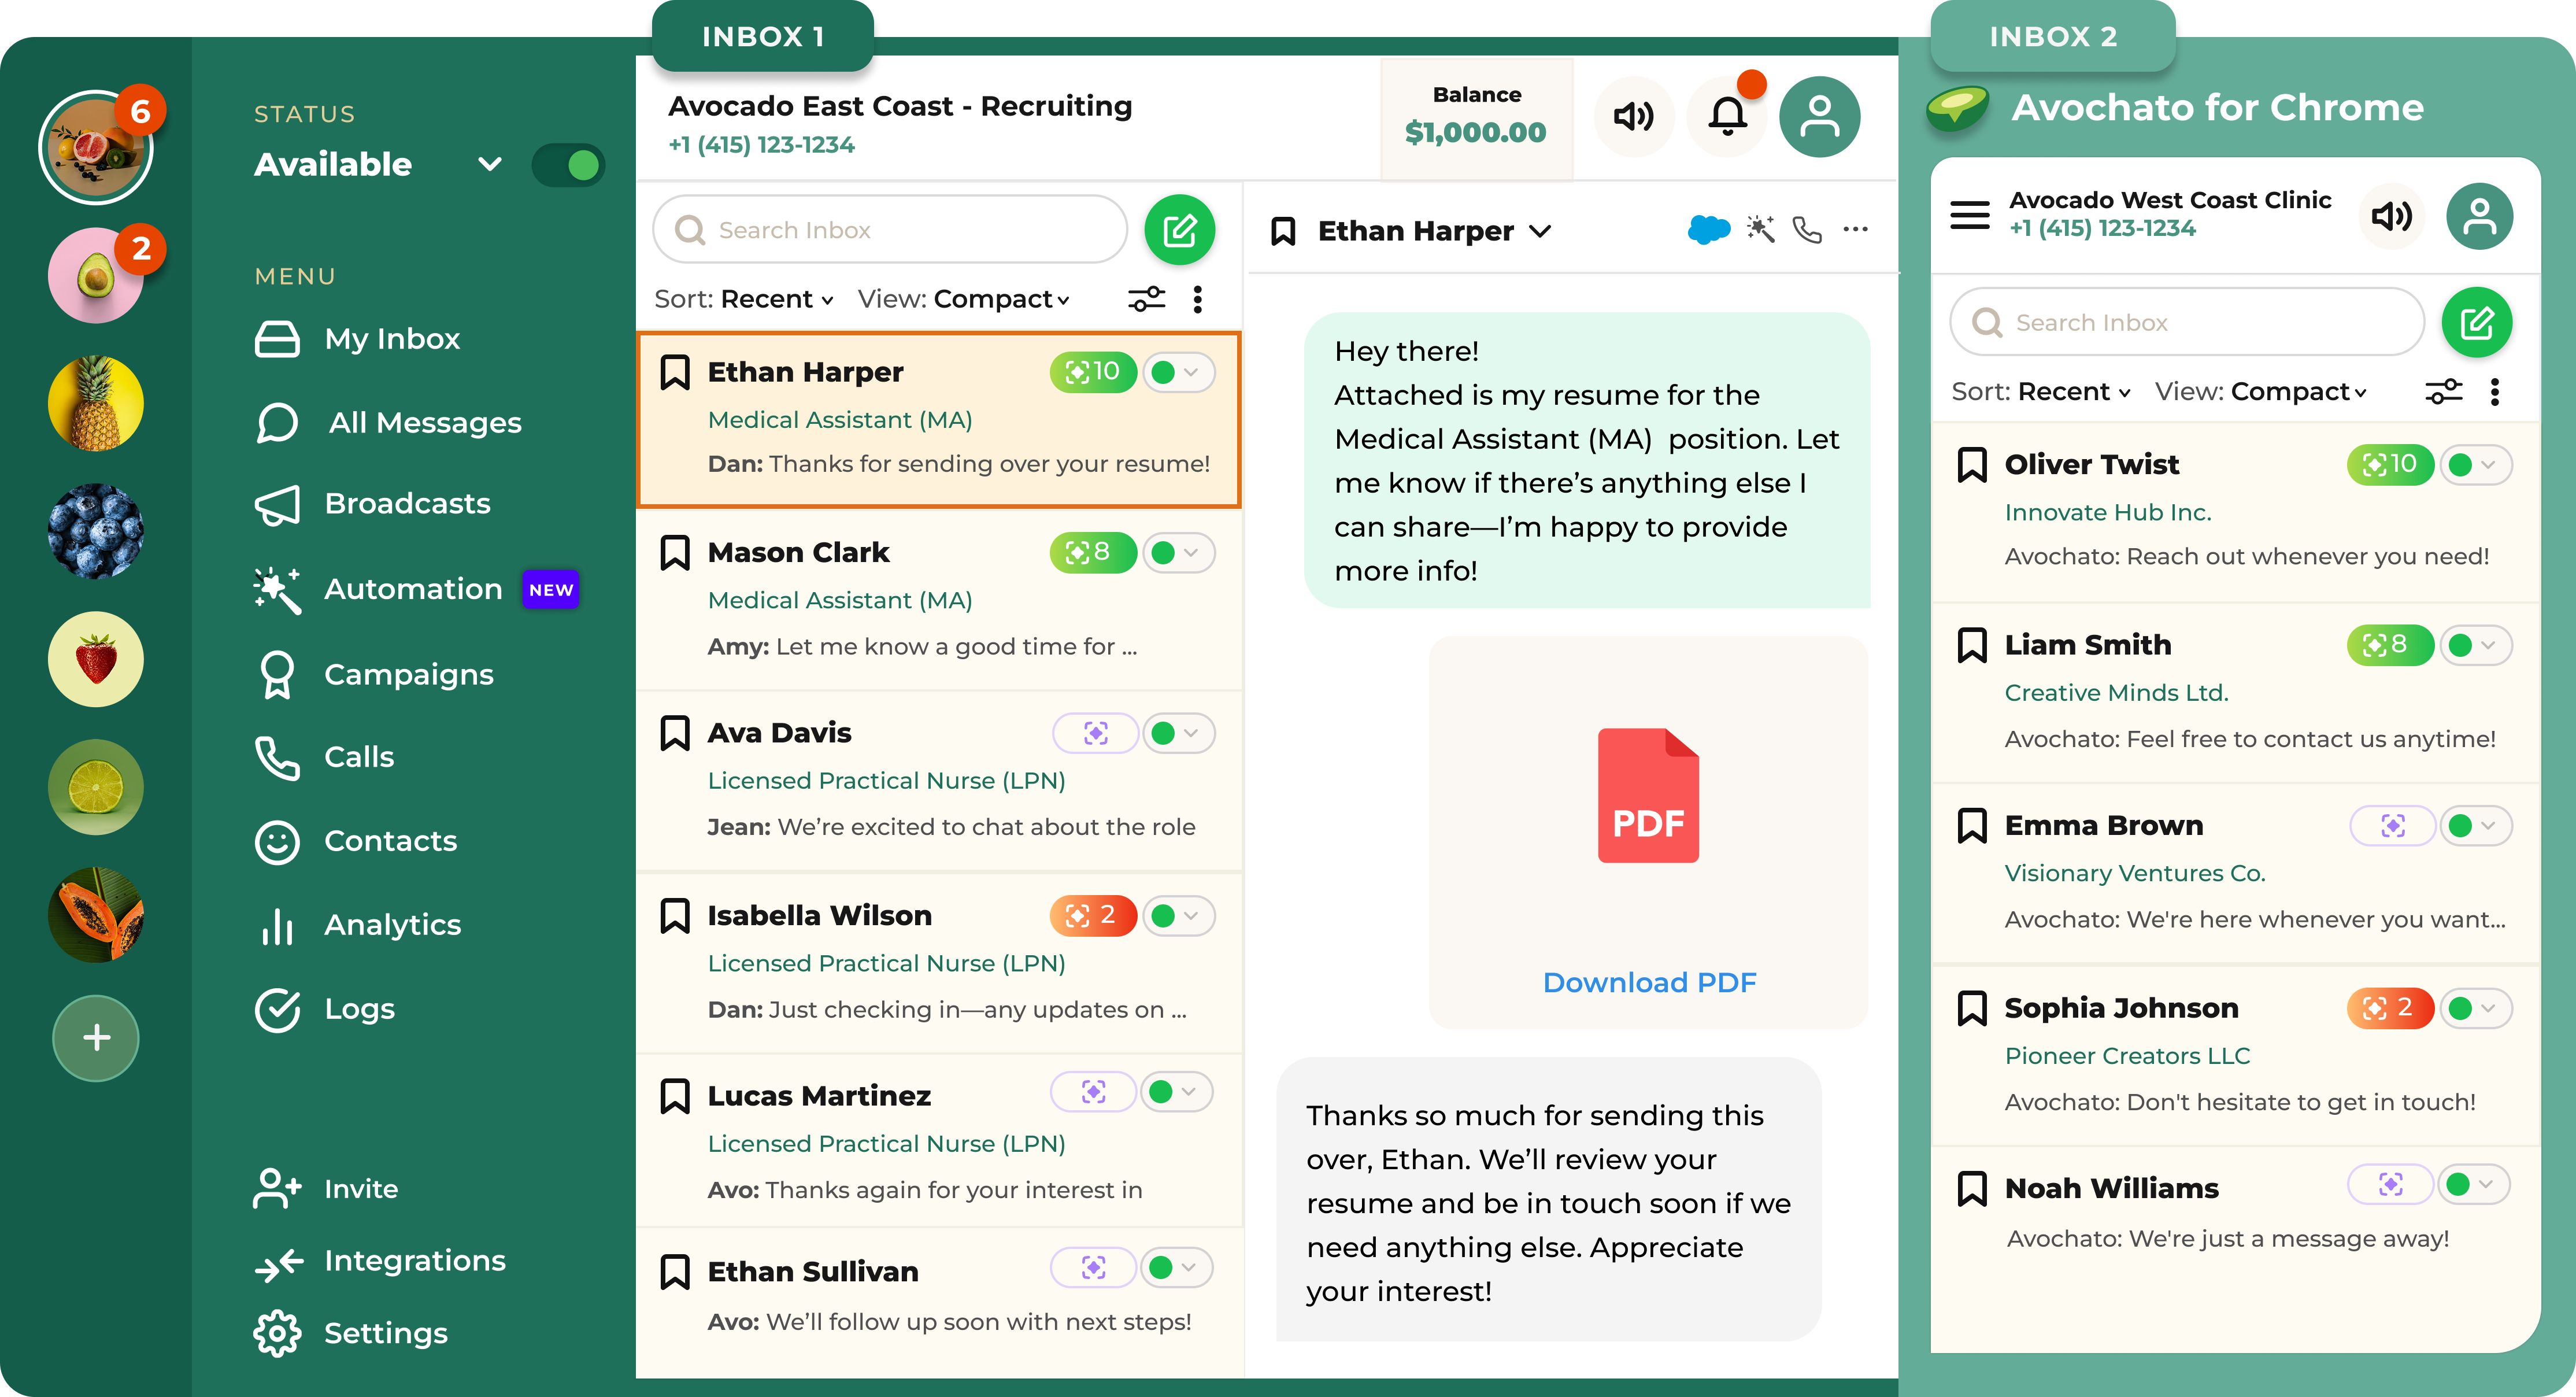
Task: Open My Inbox menu item
Action: [x=357, y=339]
